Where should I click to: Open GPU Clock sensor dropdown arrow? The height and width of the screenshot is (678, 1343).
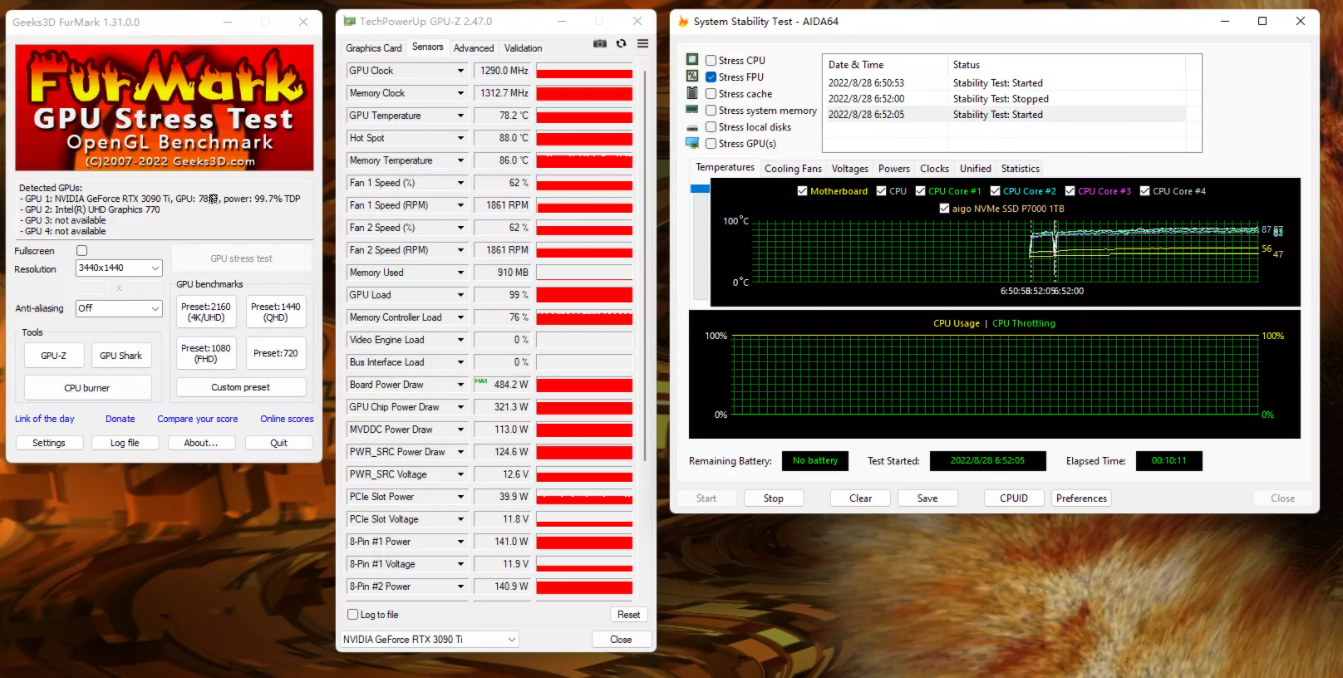[x=460, y=71]
